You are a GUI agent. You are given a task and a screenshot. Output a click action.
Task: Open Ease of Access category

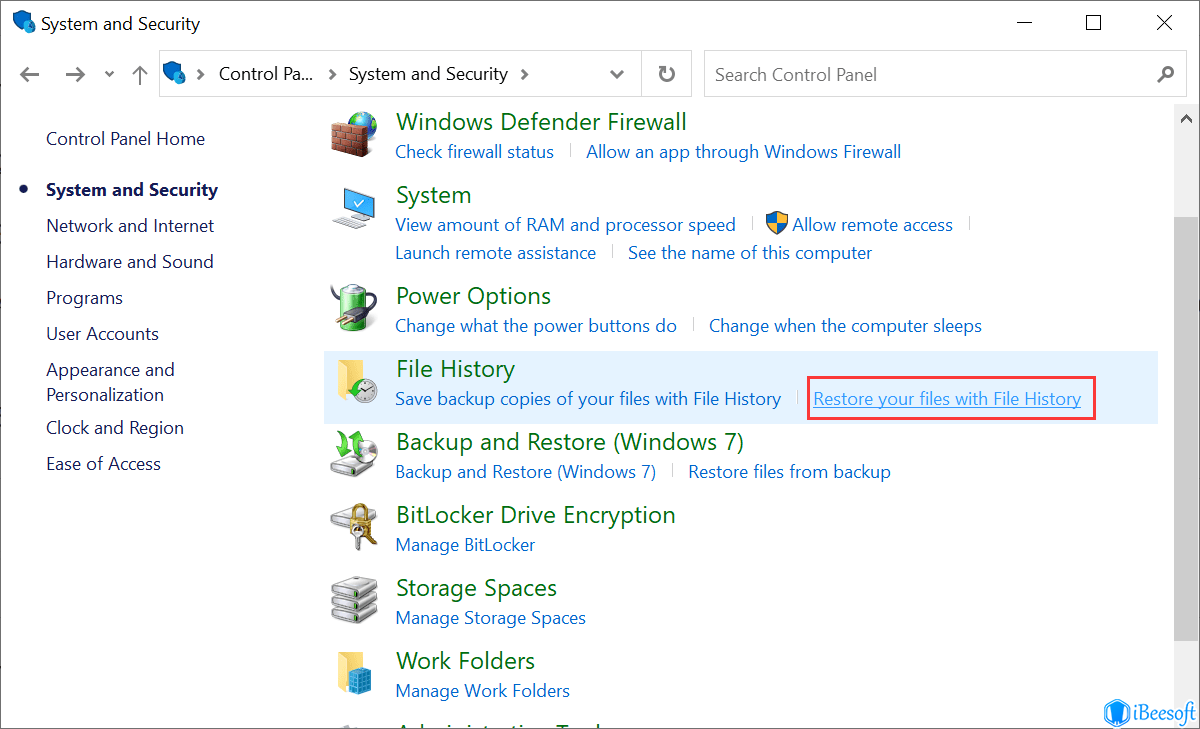point(103,464)
